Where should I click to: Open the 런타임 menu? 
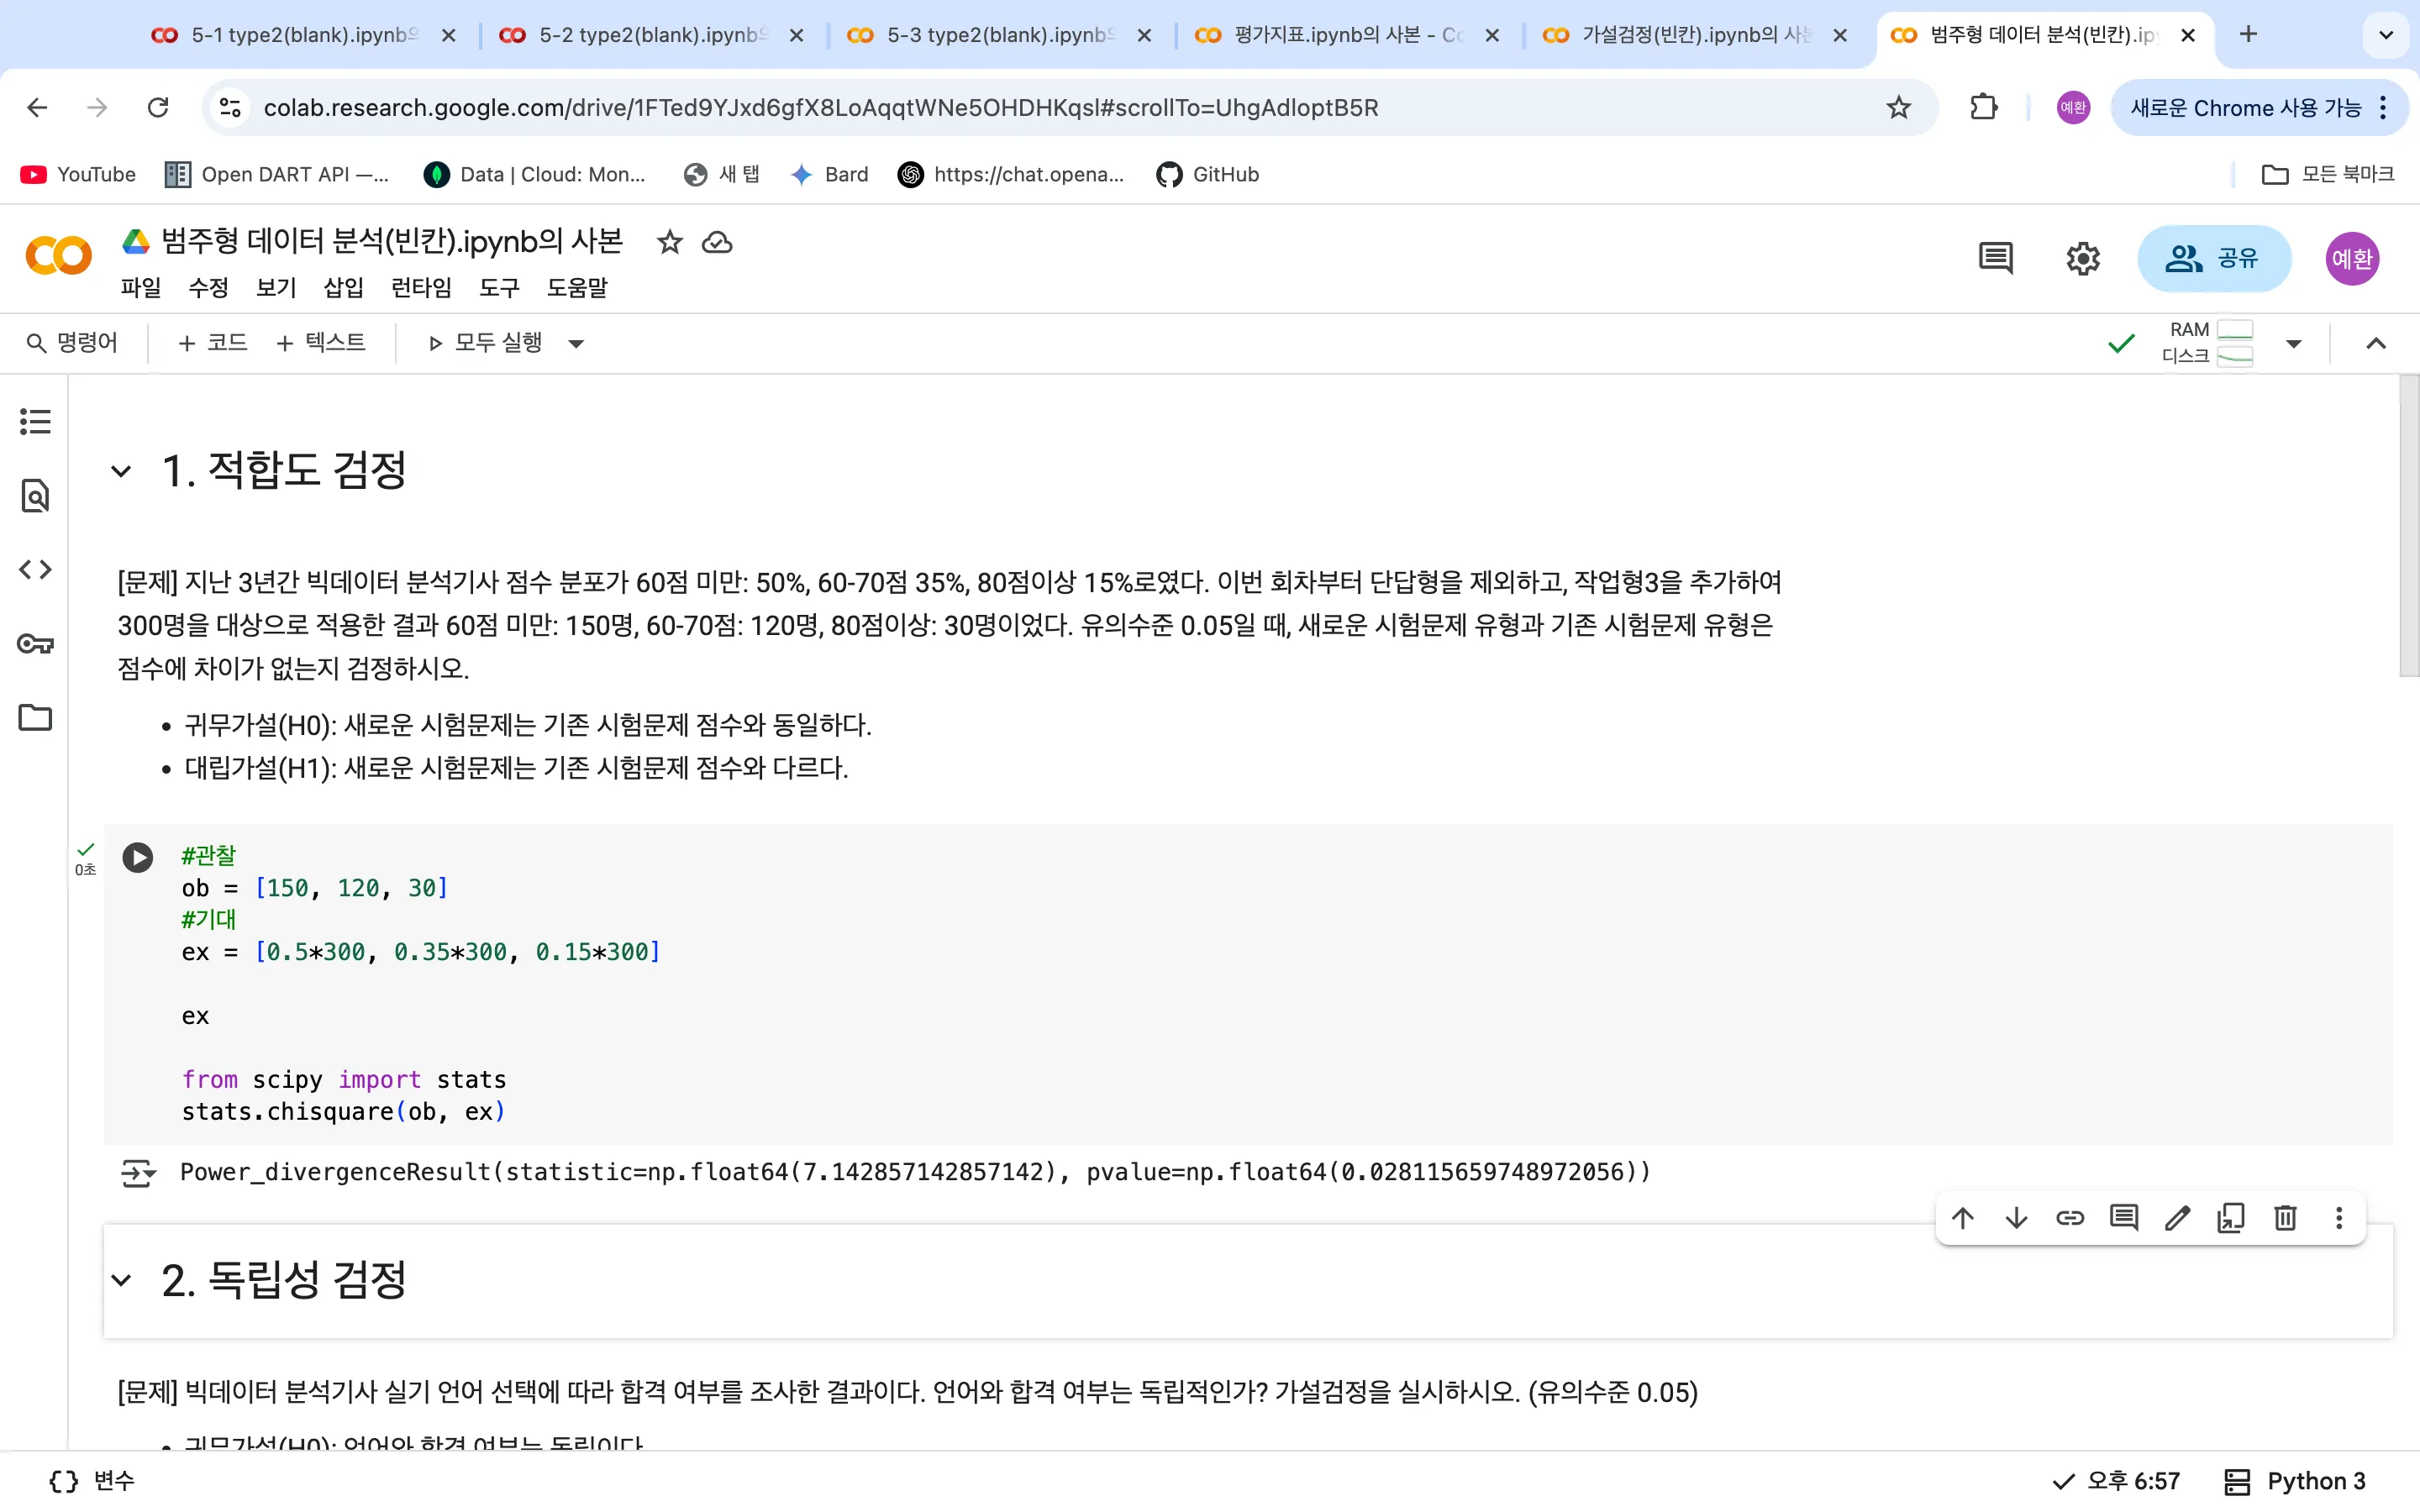pos(421,288)
